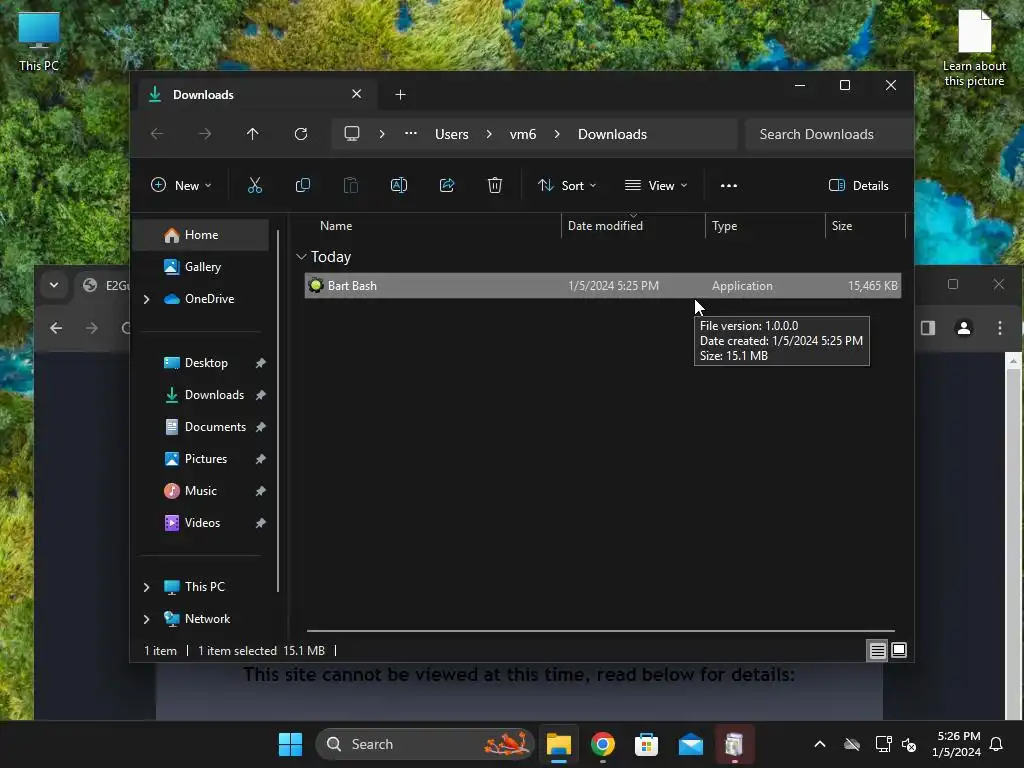Image resolution: width=1024 pixels, height=768 pixels.
Task: Open Chrome profile avatar button
Action: click(964, 328)
